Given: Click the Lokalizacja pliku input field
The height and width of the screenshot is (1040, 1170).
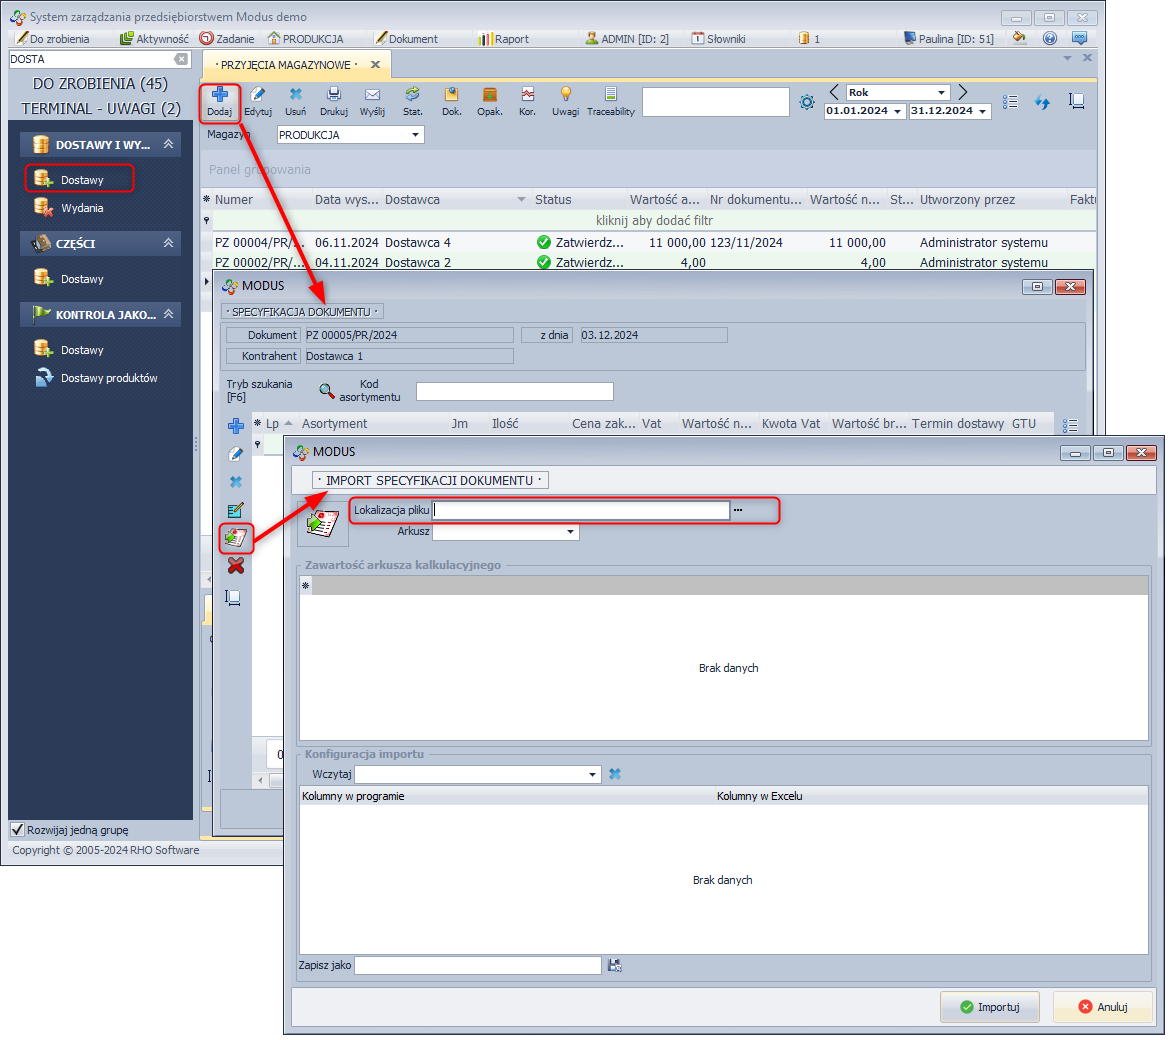Looking at the screenshot, I should point(580,510).
